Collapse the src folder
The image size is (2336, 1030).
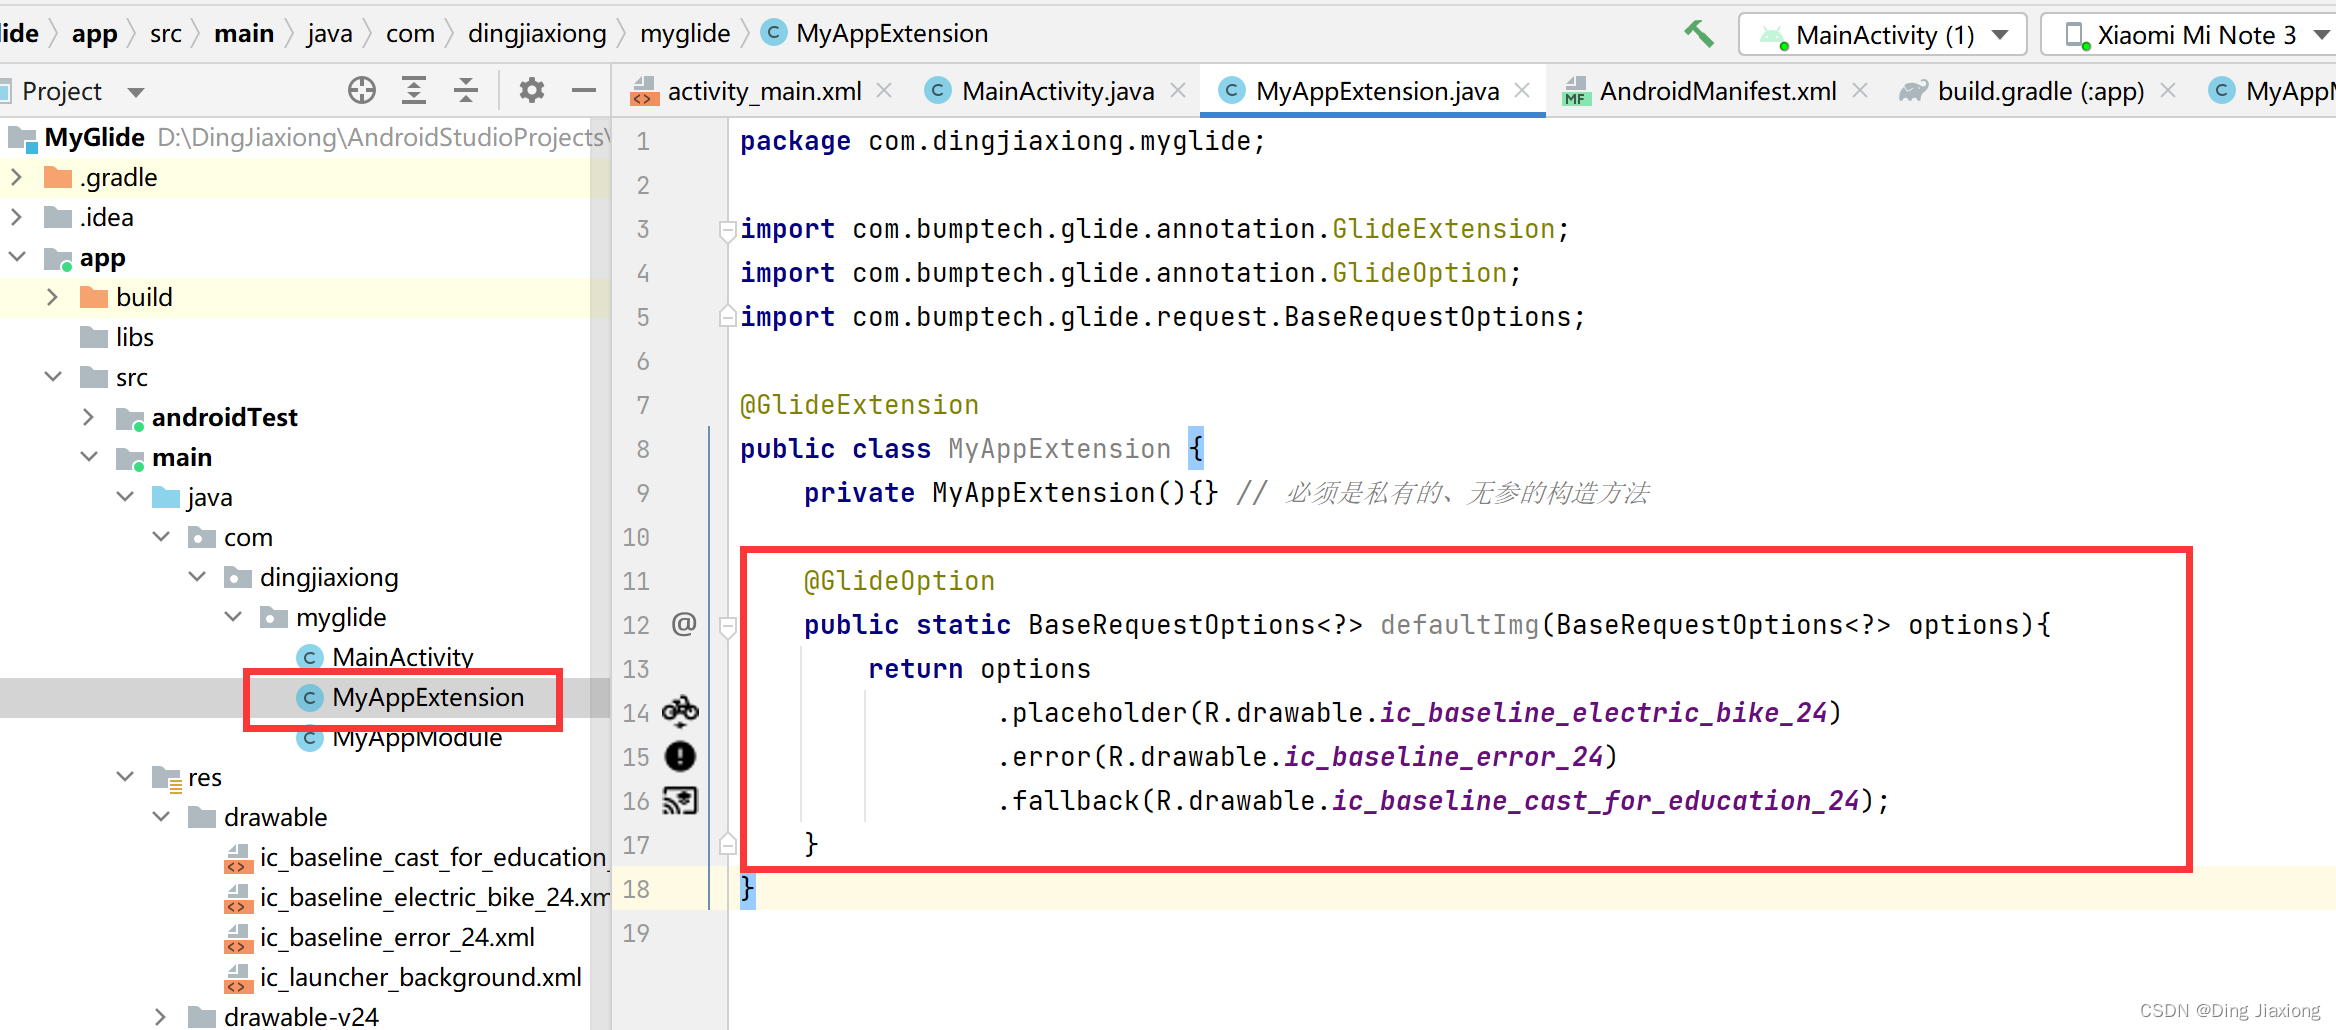coord(53,377)
